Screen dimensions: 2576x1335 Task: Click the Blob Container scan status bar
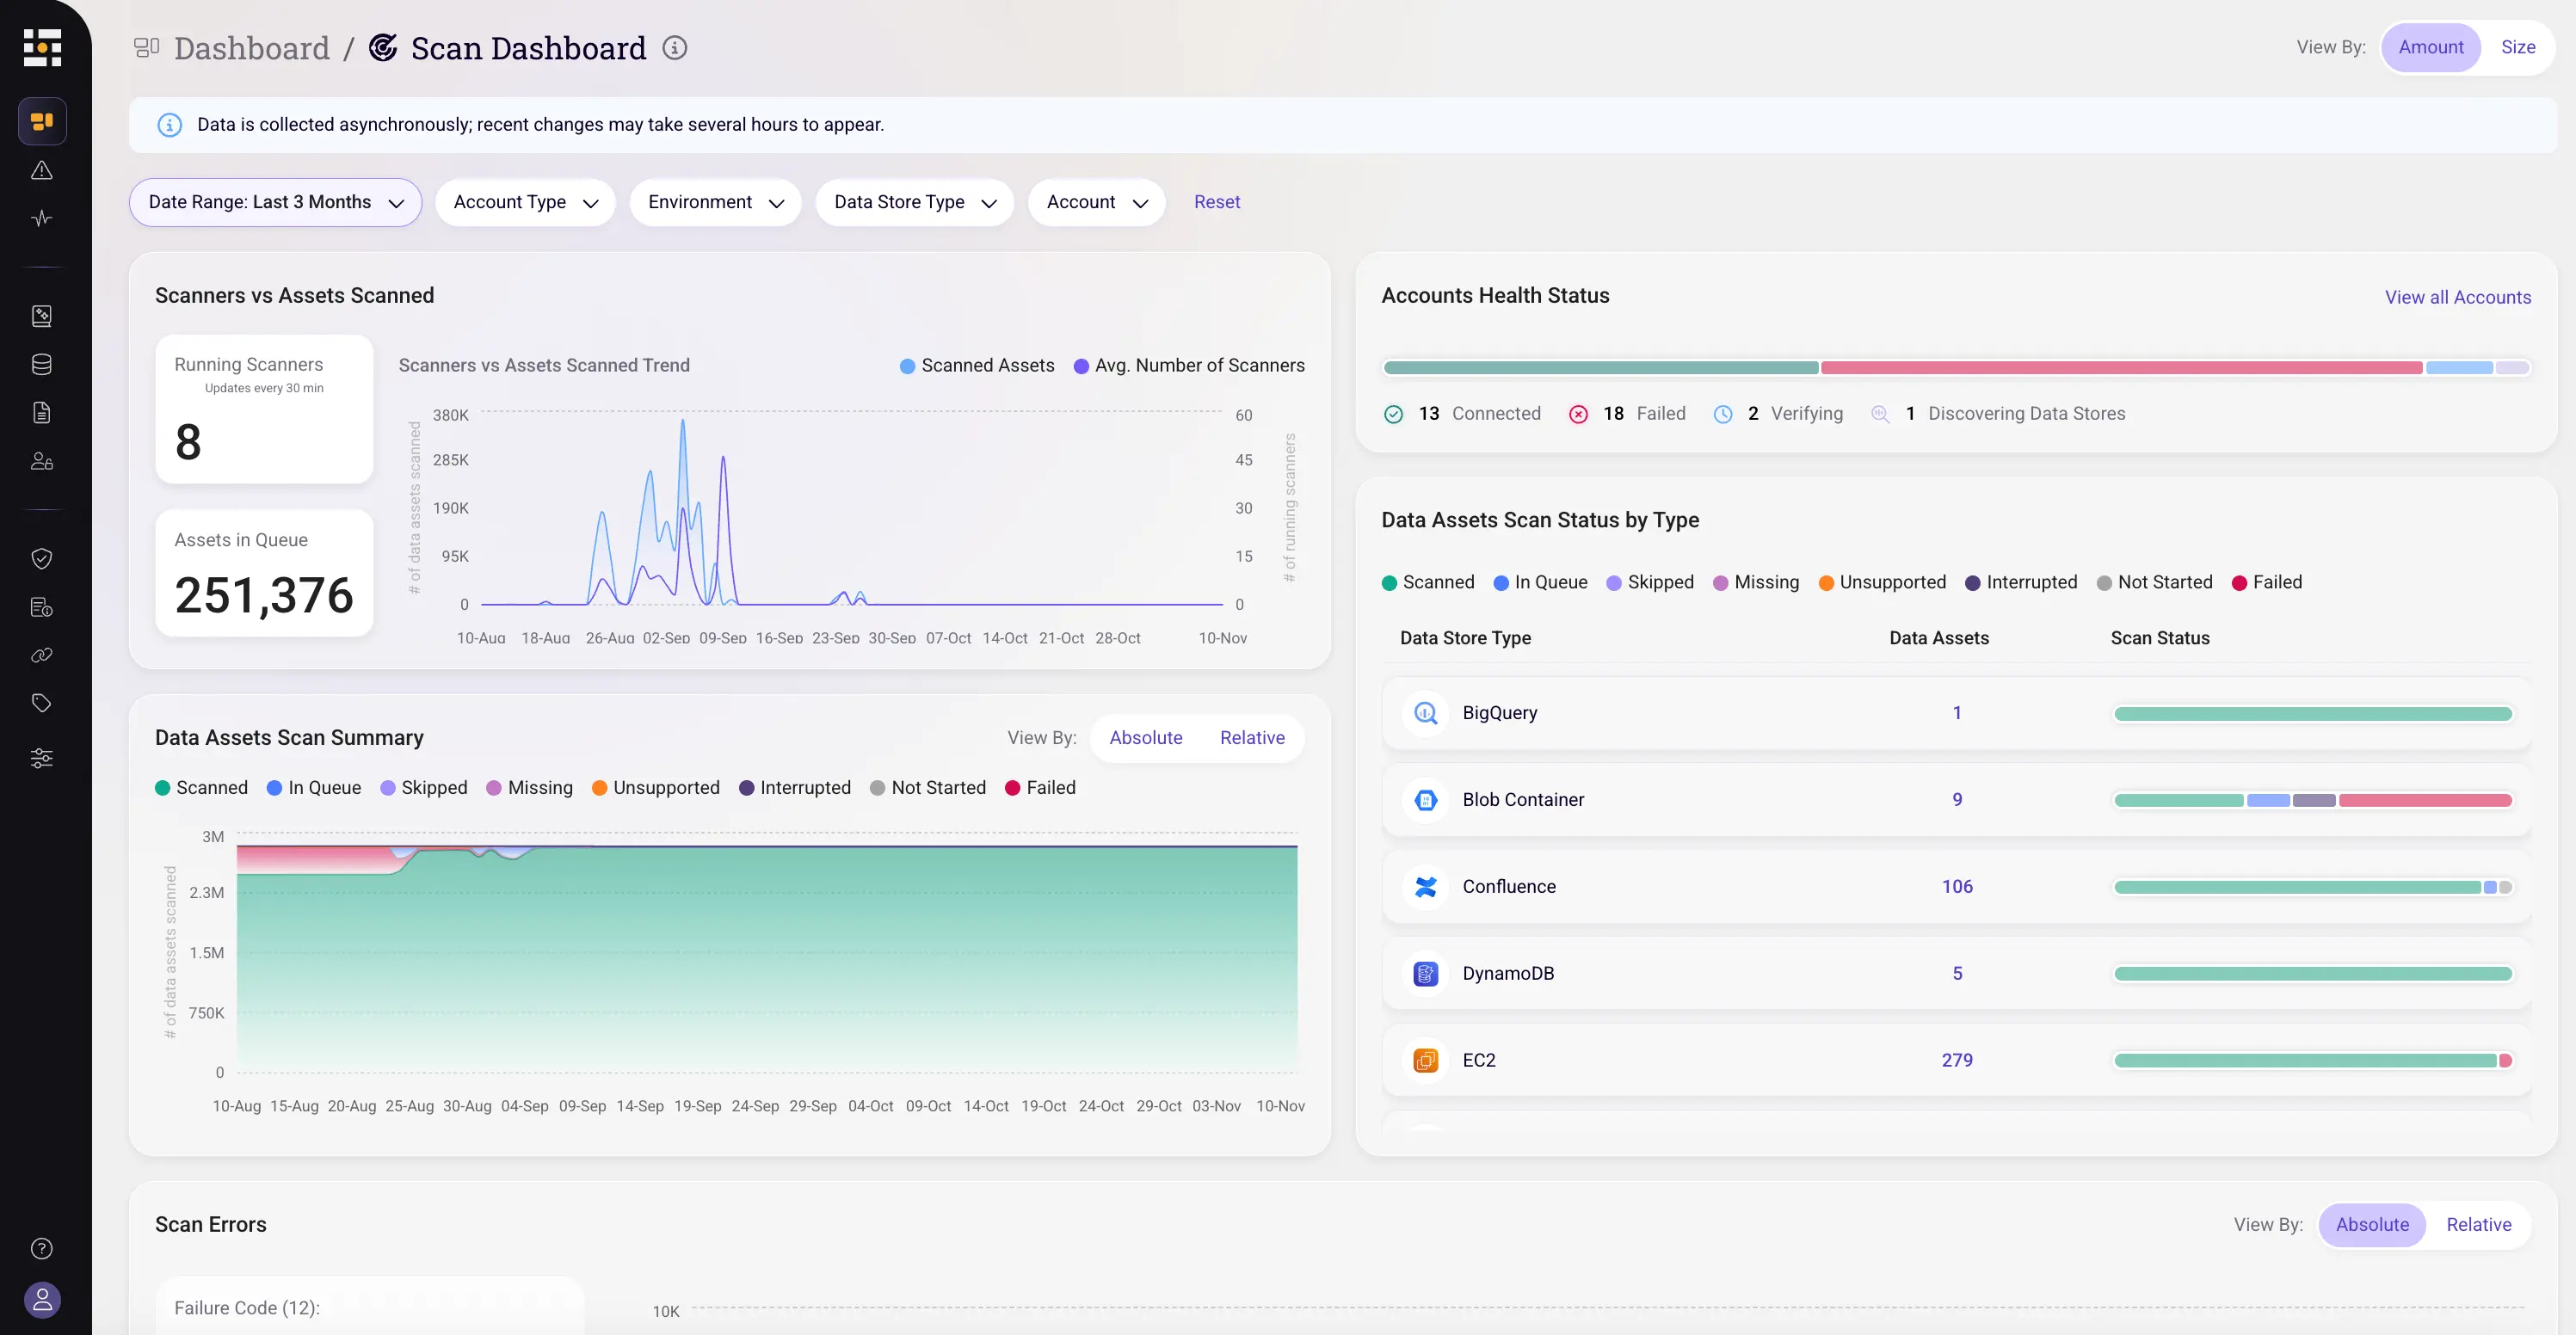pos(2312,800)
